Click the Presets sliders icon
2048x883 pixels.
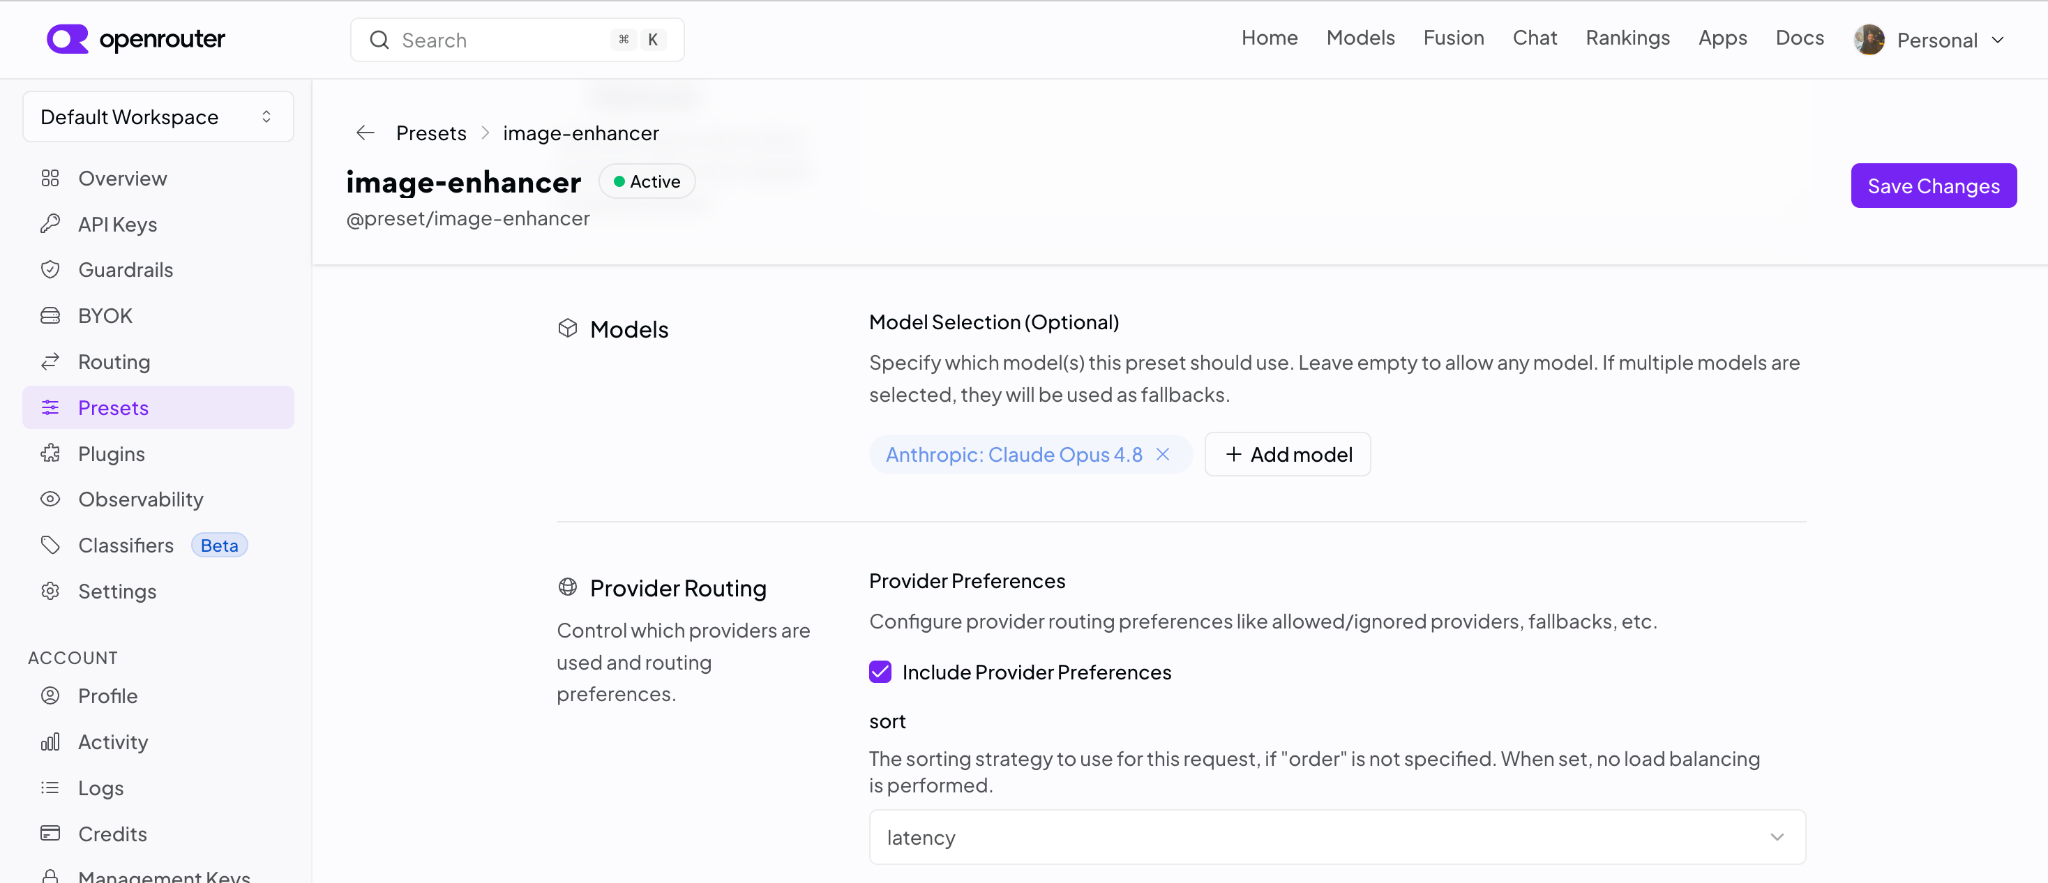coord(50,408)
